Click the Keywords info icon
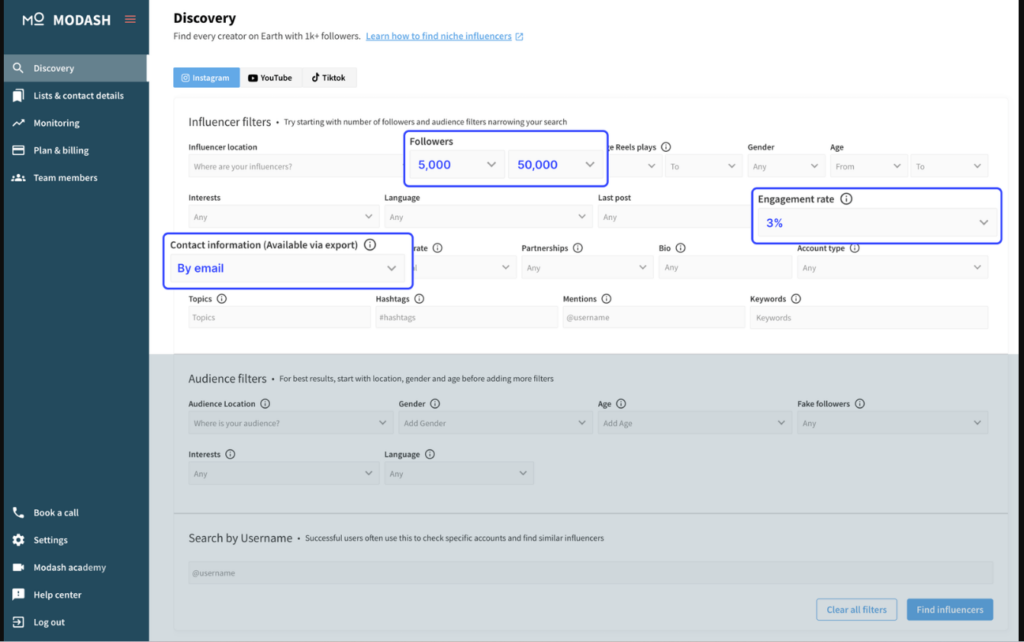1024x642 pixels. pyautogui.click(x=796, y=298)
